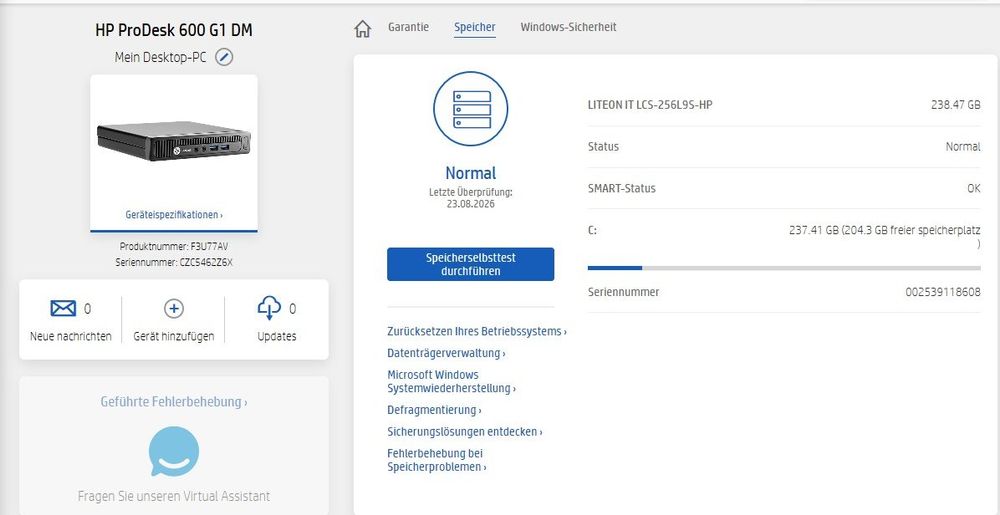The width and height of the screenshot is (1000, 515).
Task: Open Fehlerbehebung bei Speicherproblemen link
Action: tap(437, 460)
